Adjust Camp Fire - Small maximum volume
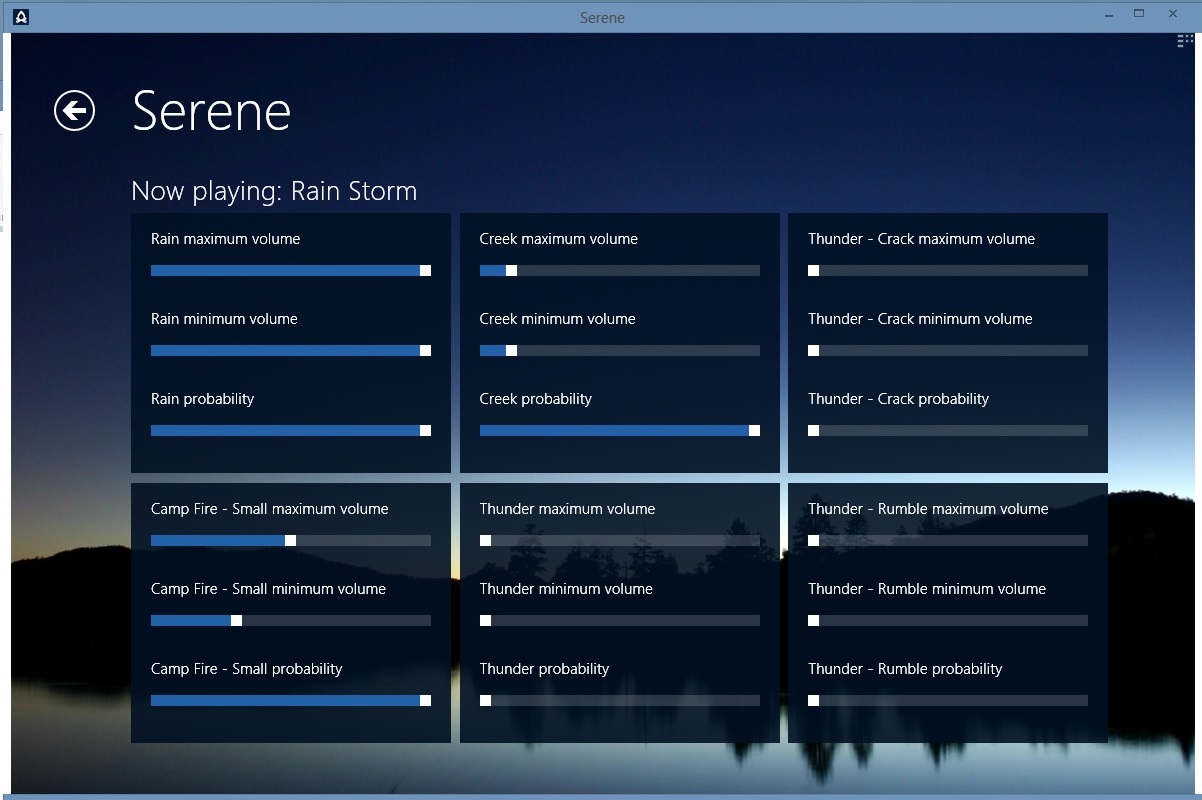This screenshot has height=800, width=1202. pyautogui.click(x=290, y=540)
